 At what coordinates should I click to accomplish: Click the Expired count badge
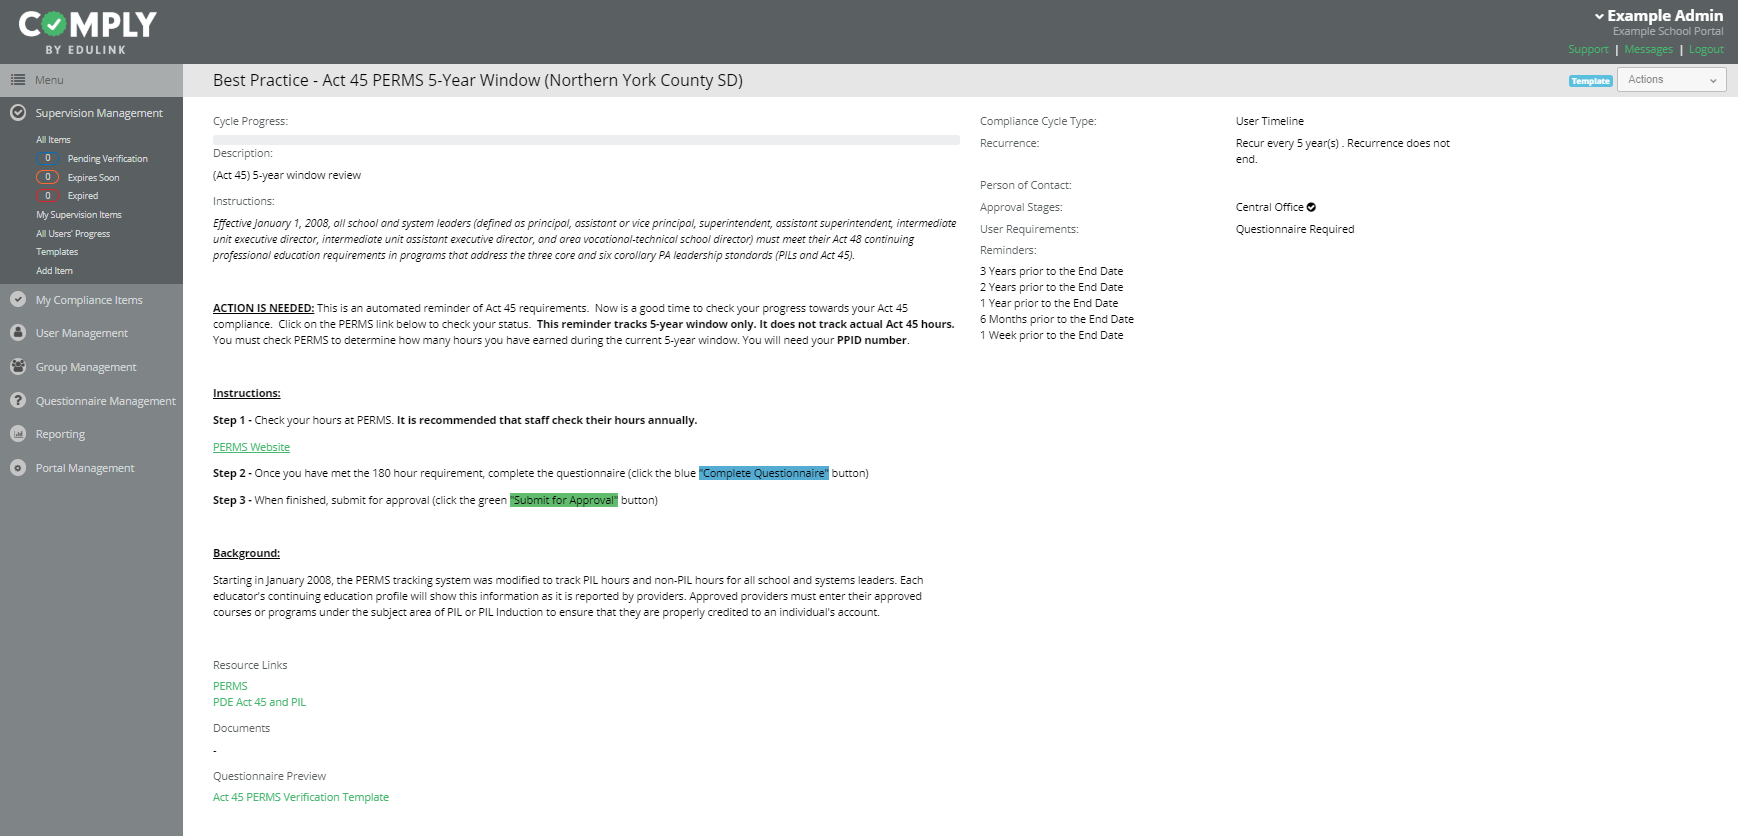click(47, 196)
